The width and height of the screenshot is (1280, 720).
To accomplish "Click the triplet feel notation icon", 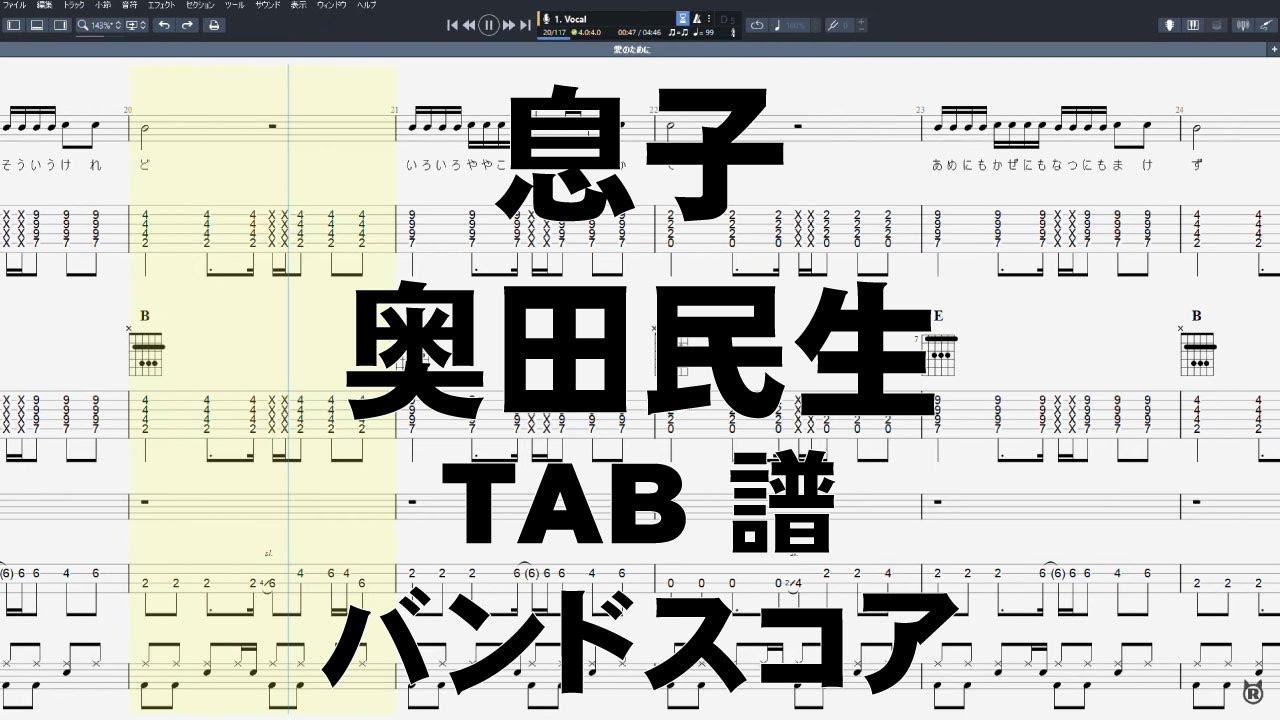I will click(678, 33).
